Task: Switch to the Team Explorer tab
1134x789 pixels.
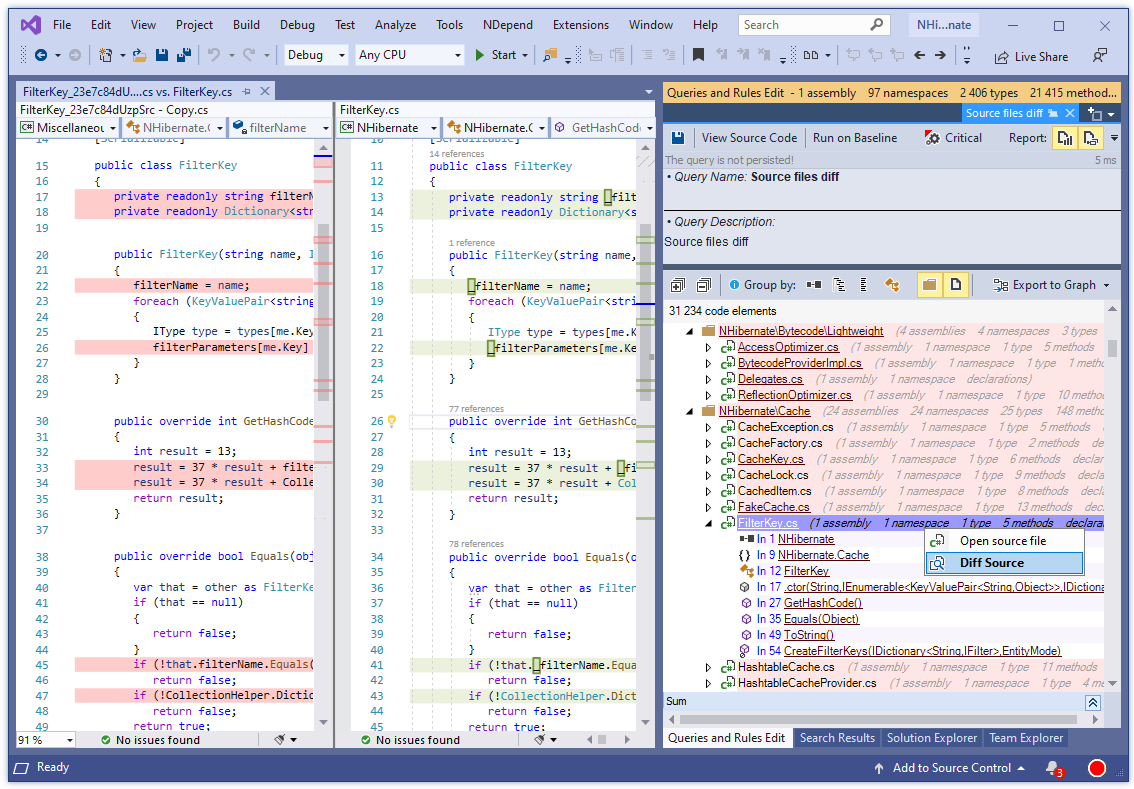Action: pos(1026,738)
